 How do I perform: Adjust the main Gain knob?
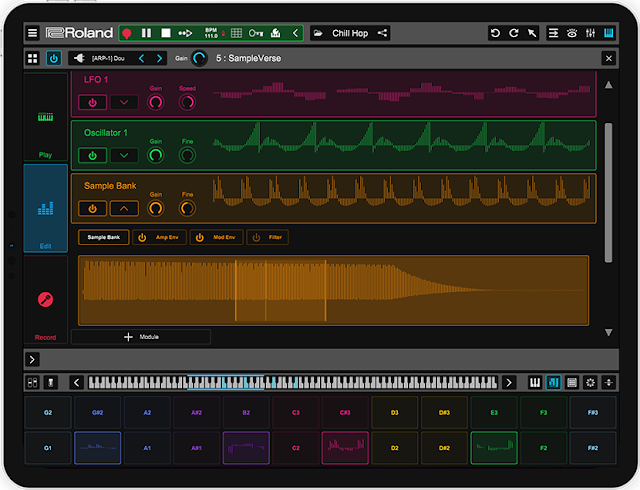coord(199,58)
